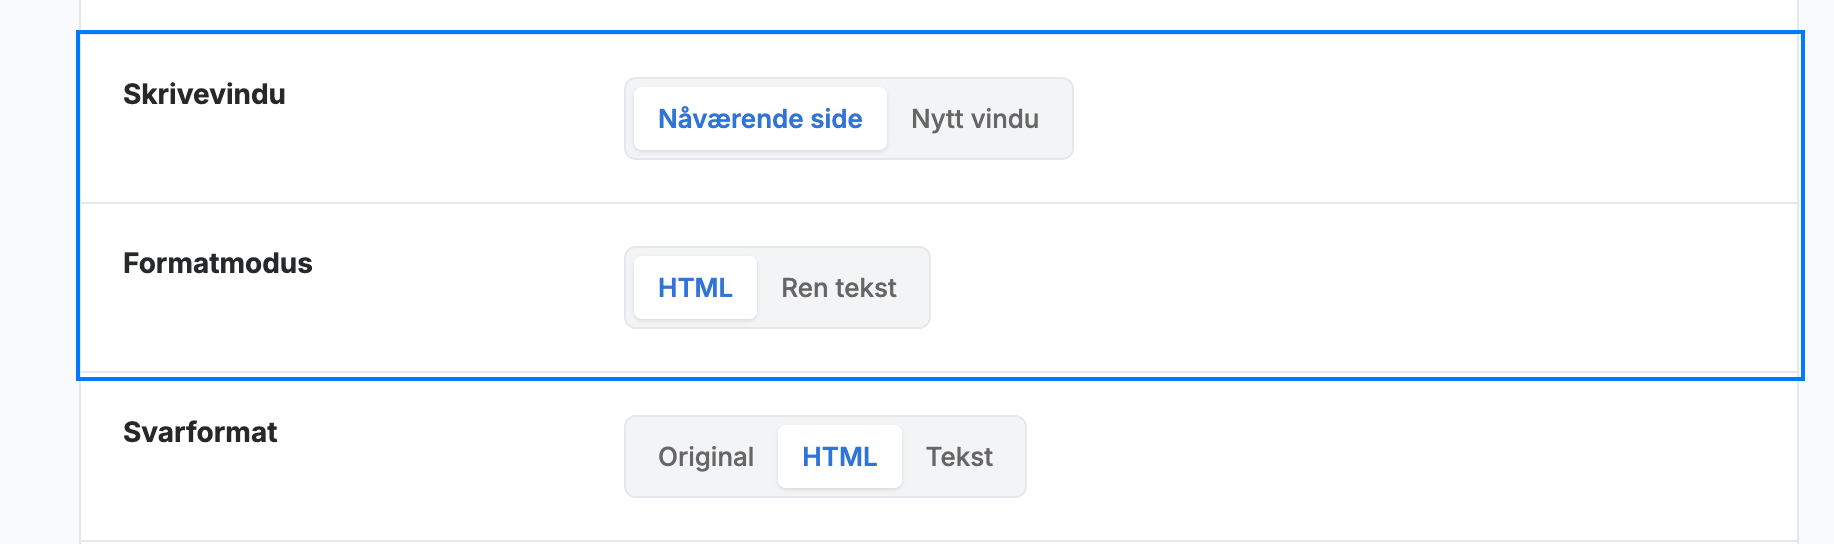This screenshot has width=1834, height=544.
Task: Keep compose on current page option
Action: point(760,119)
